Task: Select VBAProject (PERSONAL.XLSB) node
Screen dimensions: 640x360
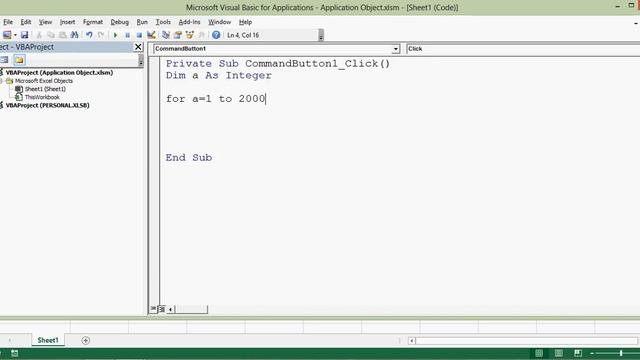Action: (x=47, y=105)
